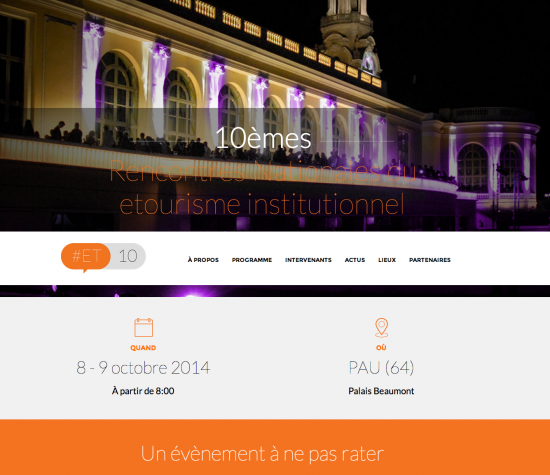Click the OÙ label
Image resolution: width=550 pixels, height=475 pixels.
point(381,348)
